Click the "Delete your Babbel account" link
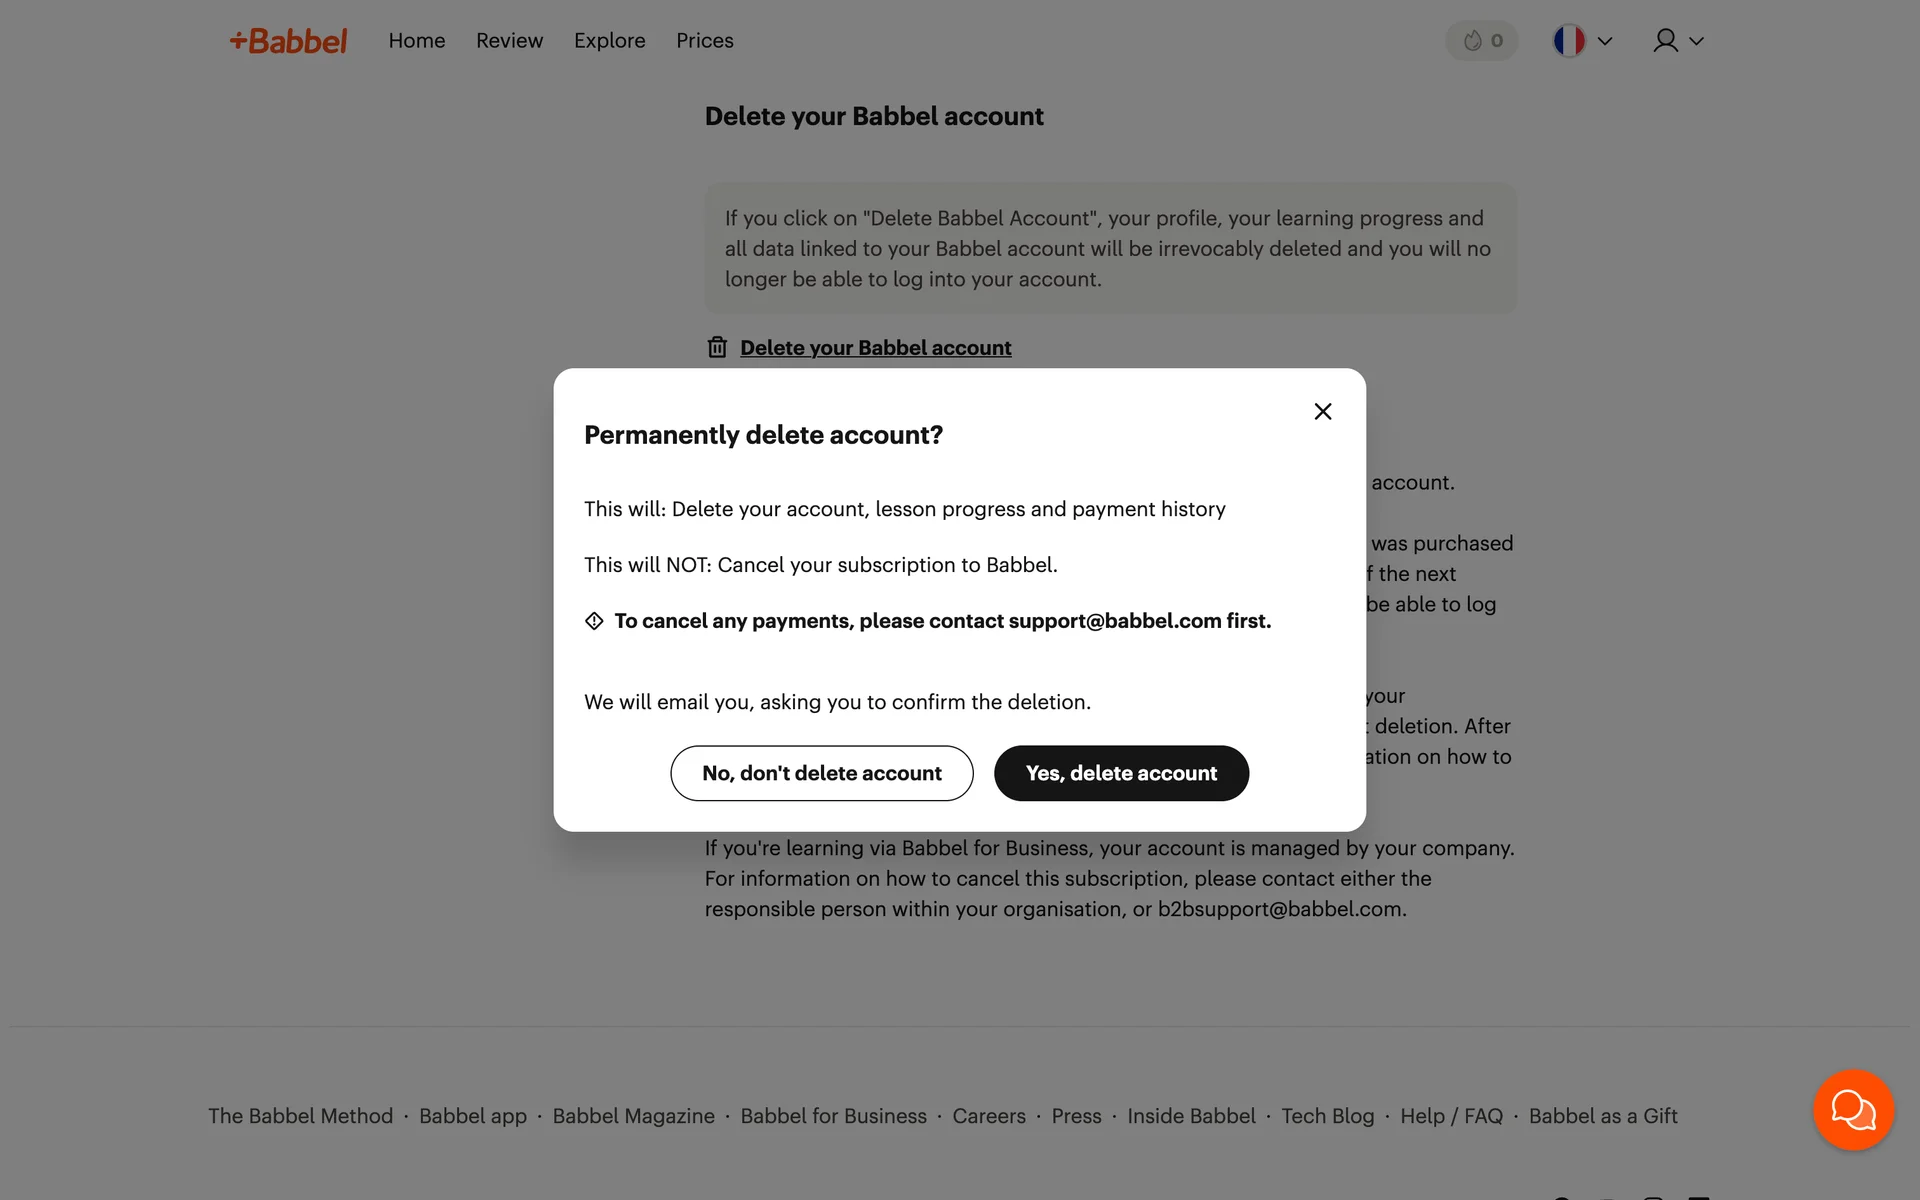Image resolution: width=1920 pixels, height=1200 pixels. click(x=875, y=348)
